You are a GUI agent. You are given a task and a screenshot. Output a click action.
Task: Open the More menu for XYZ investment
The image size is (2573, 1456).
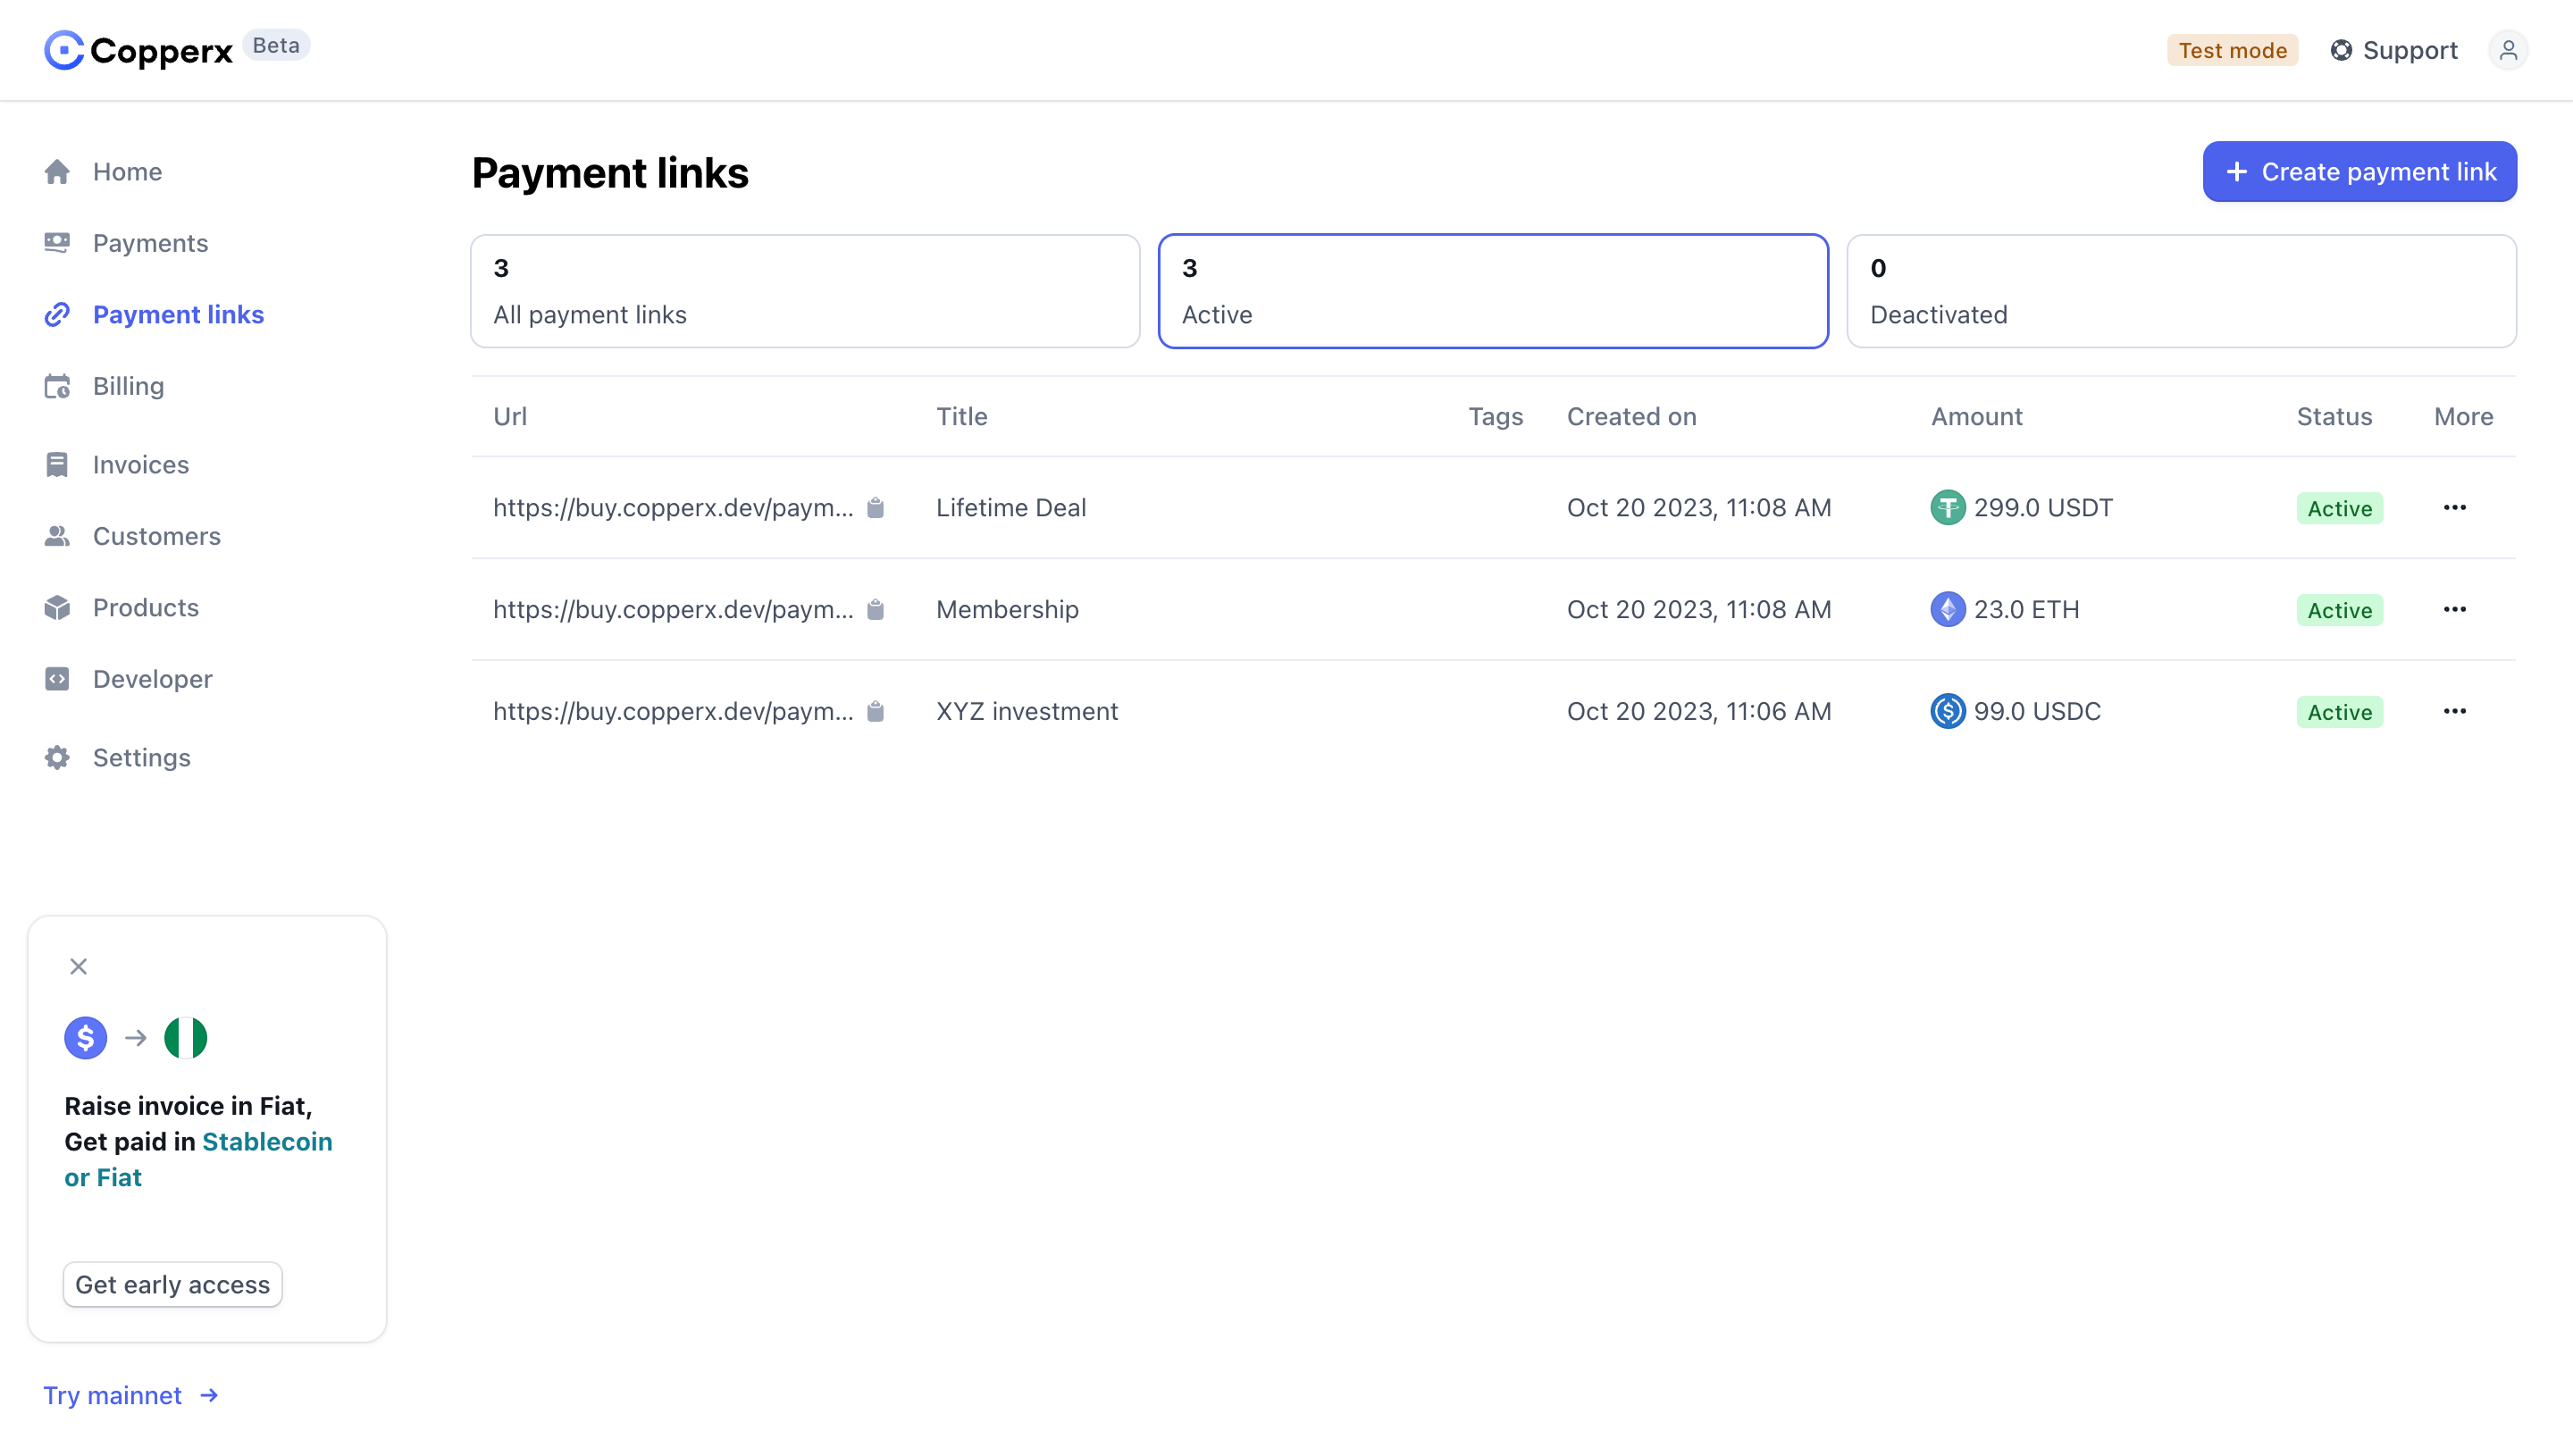(x=2454, y=712)
